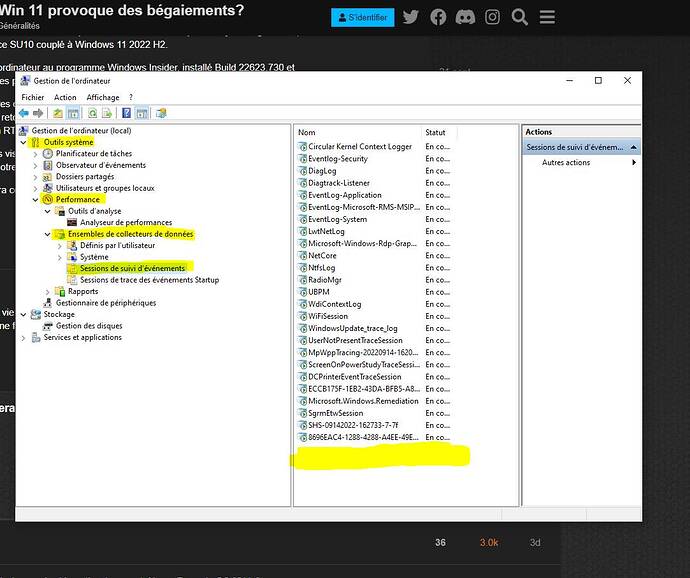Viewport: 690px width, 578px height.
Task: Select the Circular Kernel Context Logger session
Action: pos(359,147)
